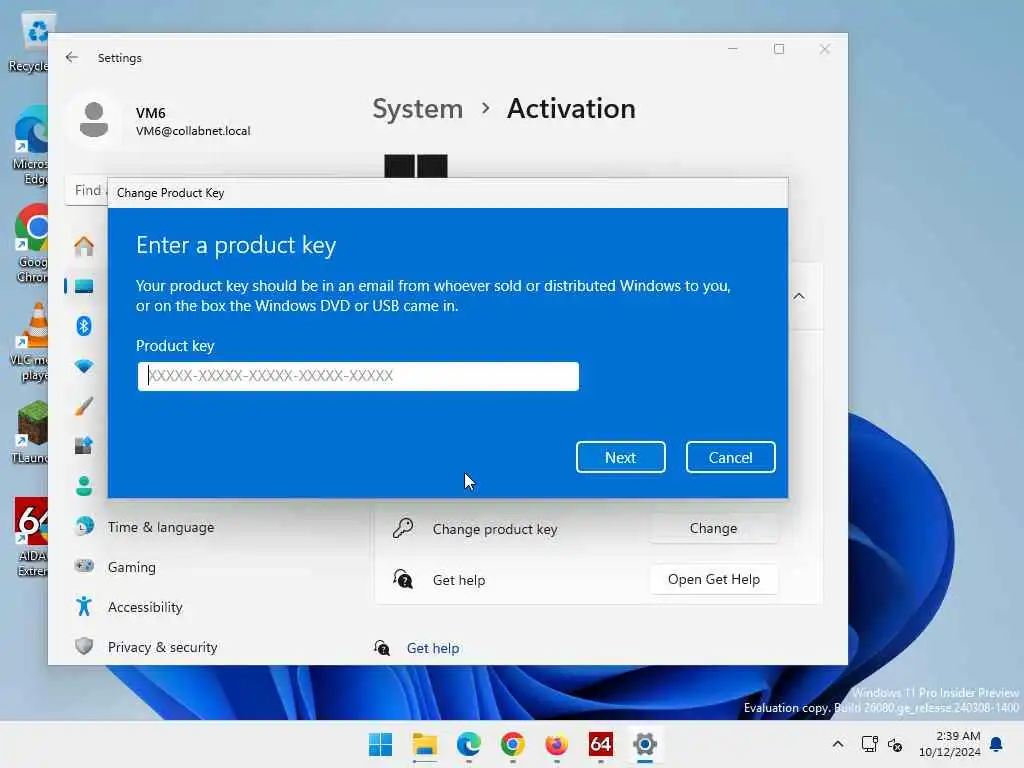
Task: Click the Change product key button
Action: click(713, 528)
